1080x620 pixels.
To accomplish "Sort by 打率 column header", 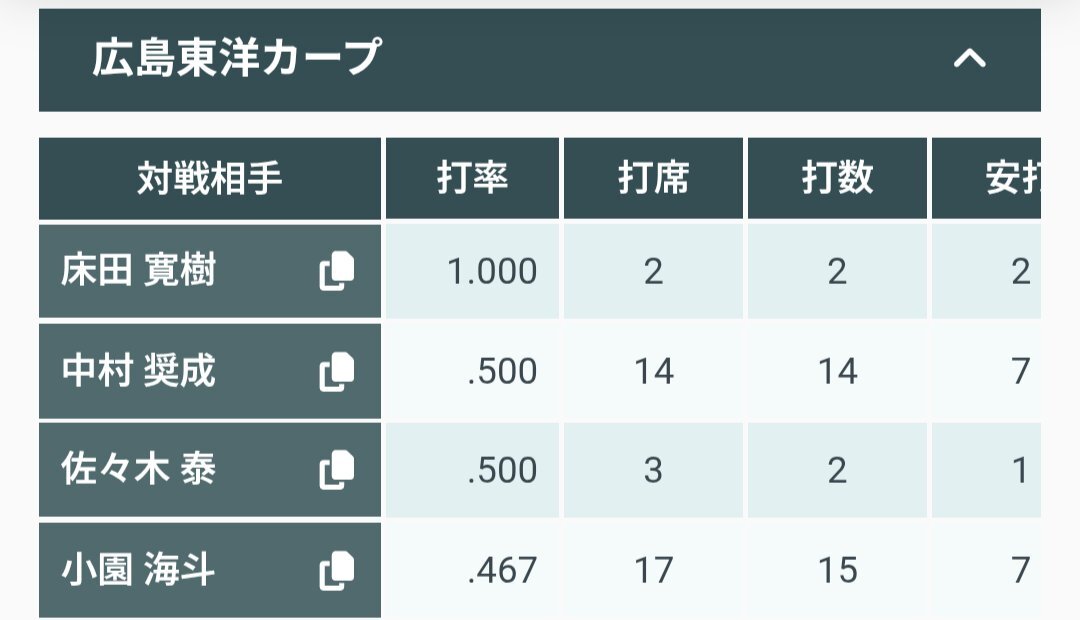I will 473,179.
